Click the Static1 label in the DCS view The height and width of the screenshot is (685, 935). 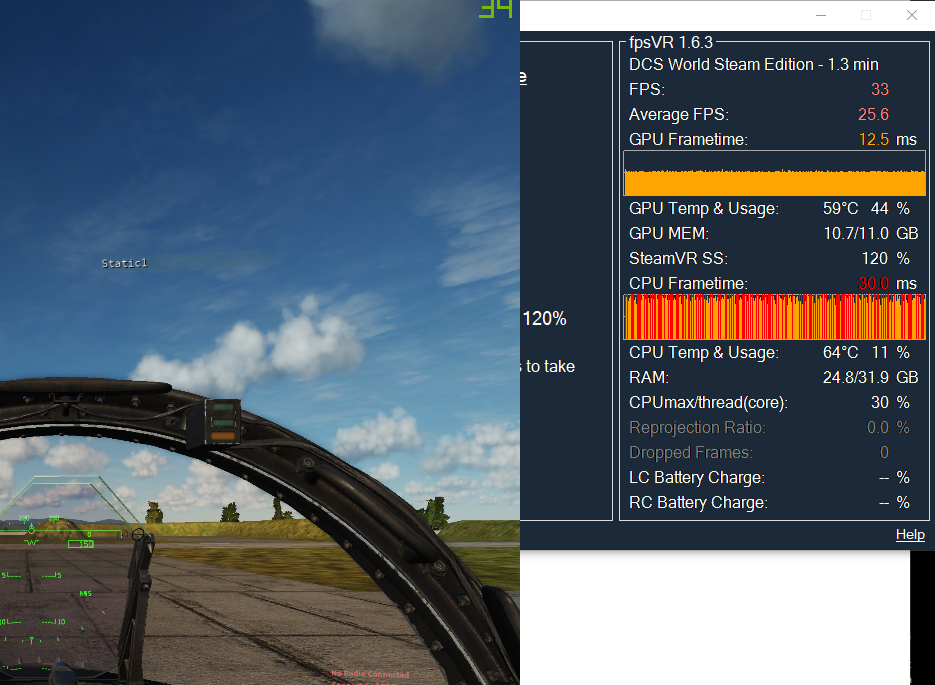click(x=124, y=263)
